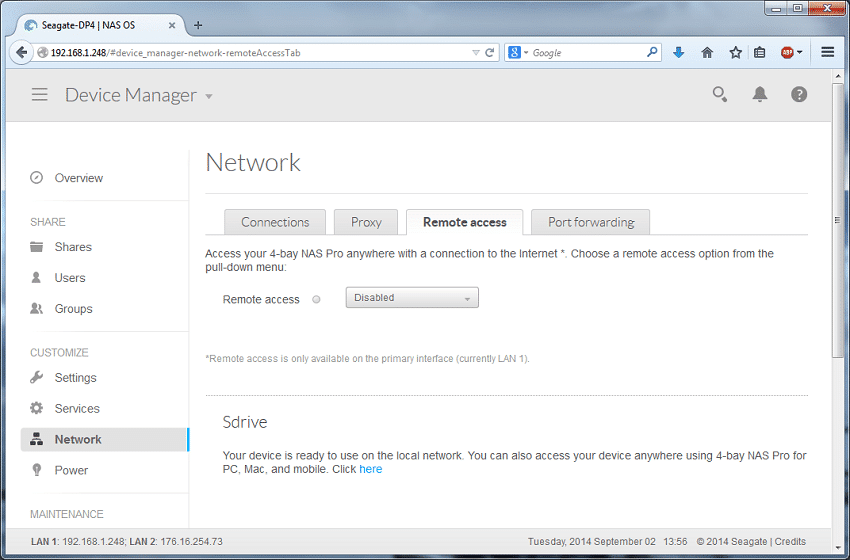The image size is (850, 560).
Task: Click the search magnifier in Google box
Action: click(652, 53)
